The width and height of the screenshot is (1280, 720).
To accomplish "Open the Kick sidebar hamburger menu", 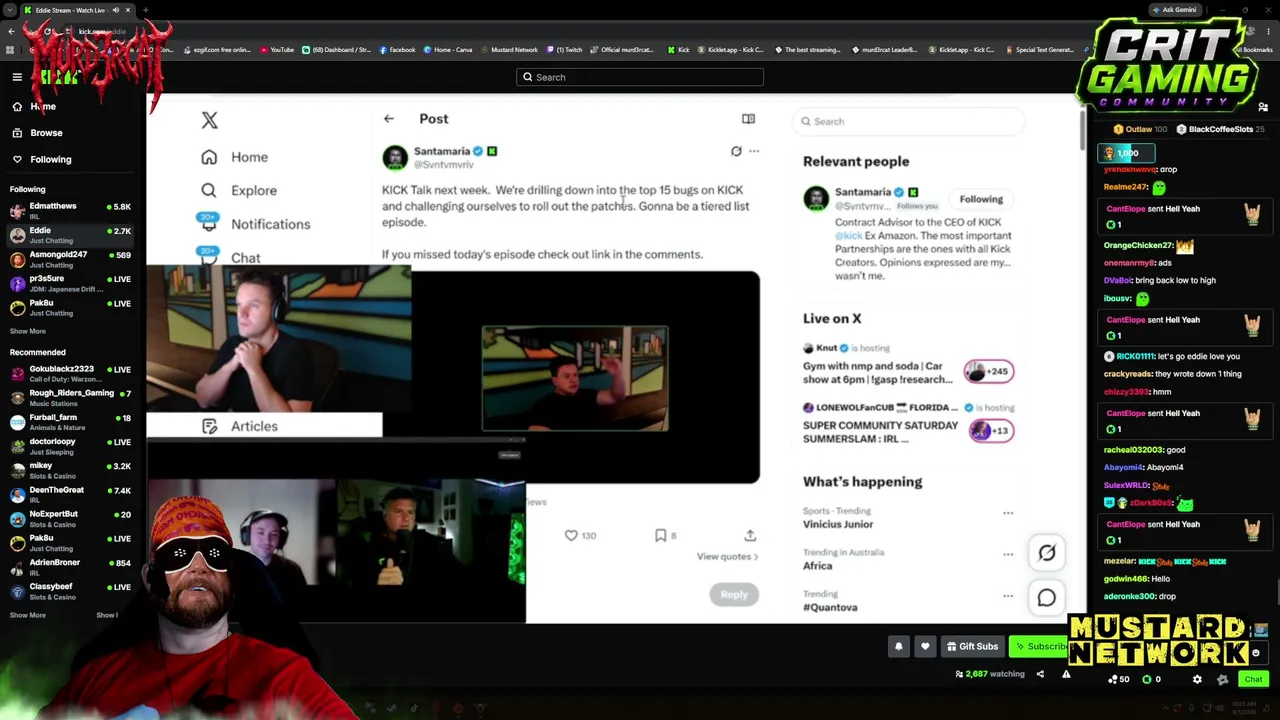I will [x=17, y=77].
